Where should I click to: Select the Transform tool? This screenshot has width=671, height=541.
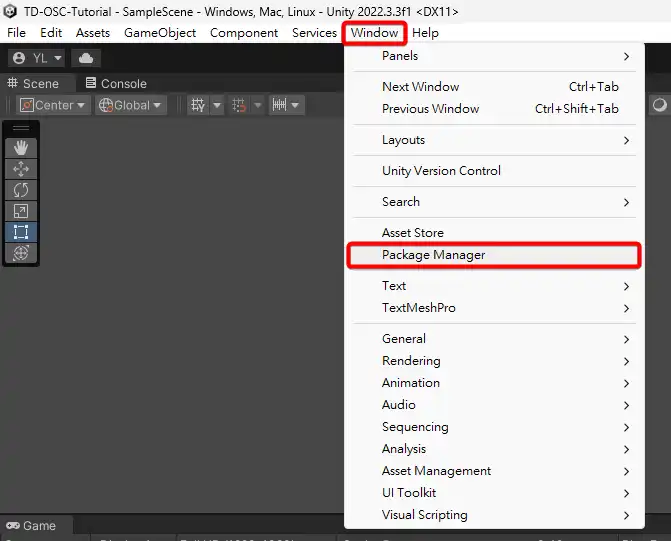tap(21, 253)
